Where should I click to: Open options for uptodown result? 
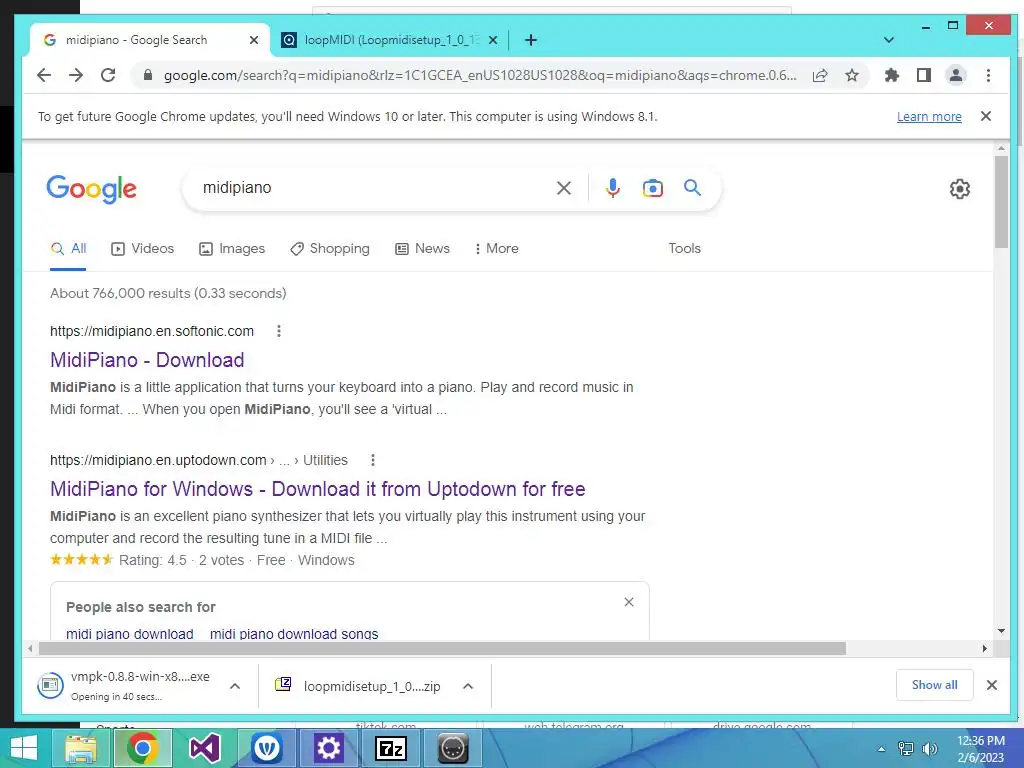[x=373, y=460]
